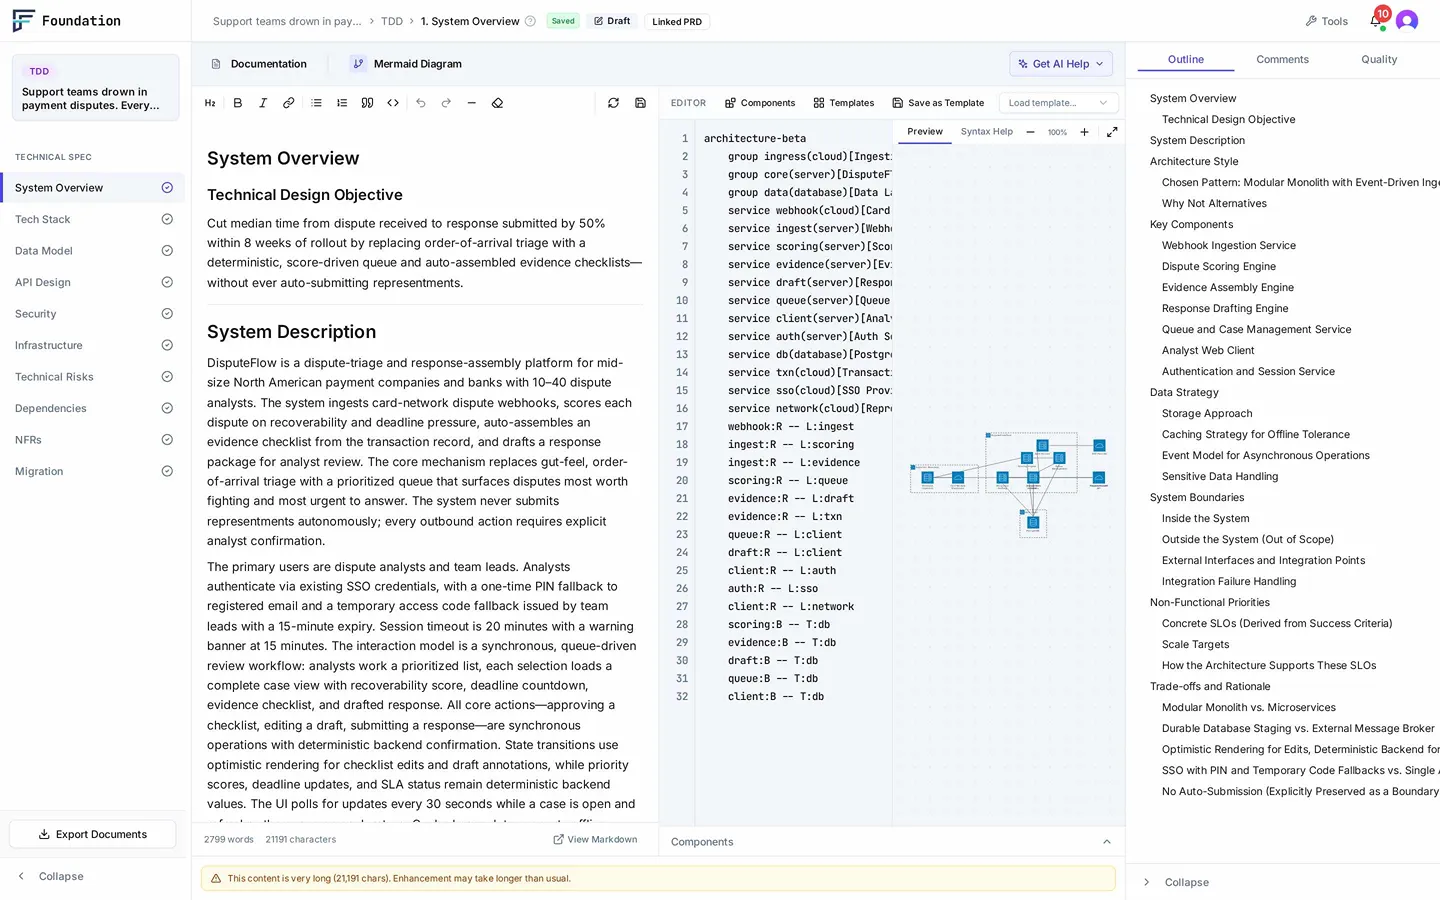Insert a bulleted list
This screenshot has width=1440, height=900.
(317, 103)
